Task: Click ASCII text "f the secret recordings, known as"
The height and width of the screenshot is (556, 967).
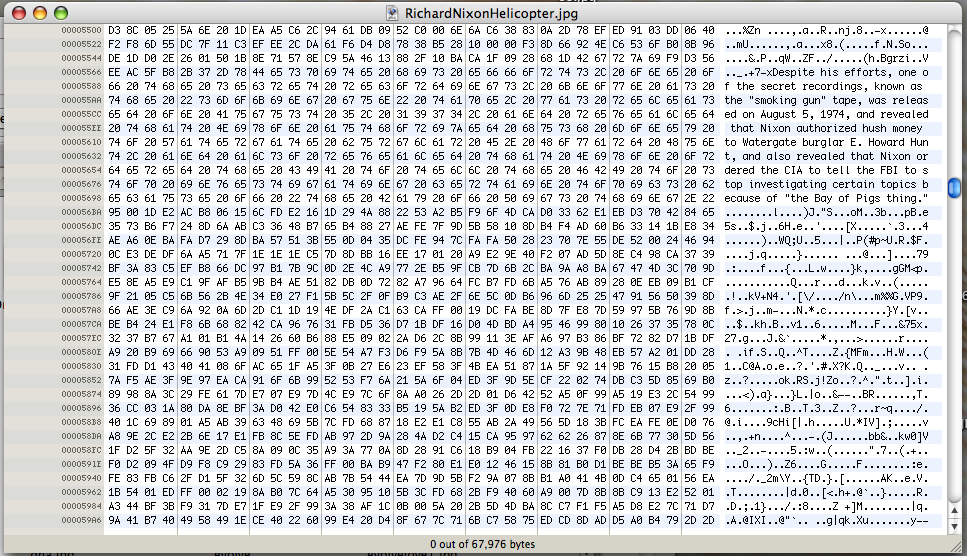Action: 823,86
